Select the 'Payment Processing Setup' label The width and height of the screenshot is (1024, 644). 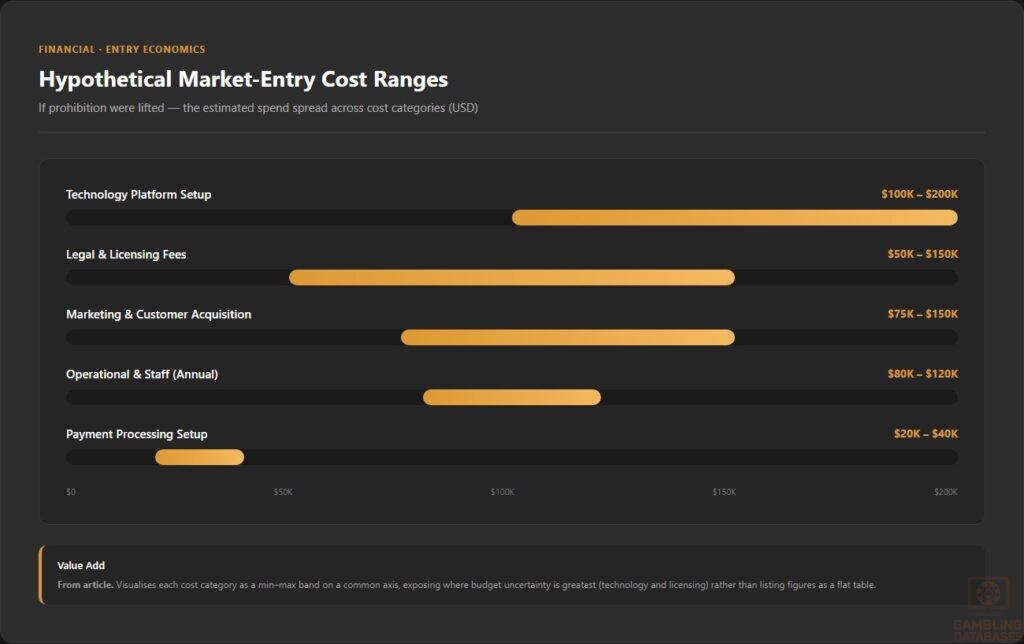tap(136, 434)
